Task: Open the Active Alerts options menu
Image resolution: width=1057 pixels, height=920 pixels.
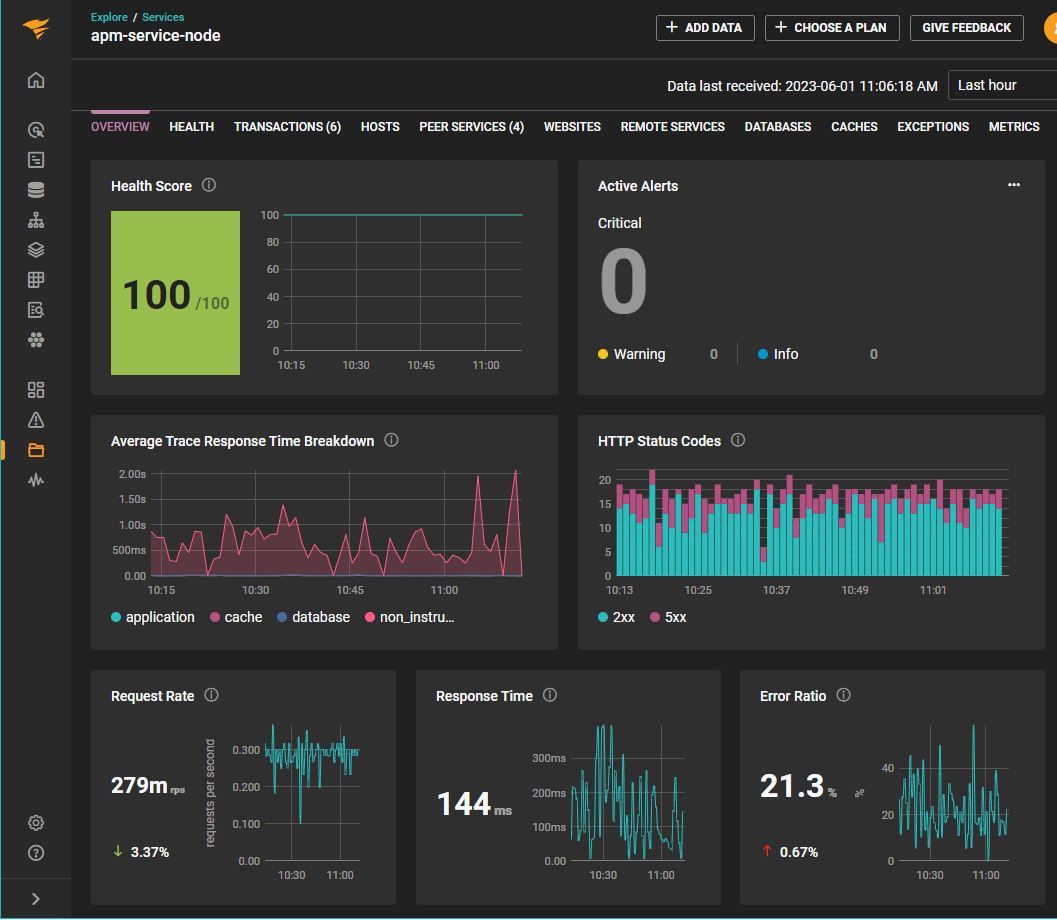Action: click(x=1014, y=184)
